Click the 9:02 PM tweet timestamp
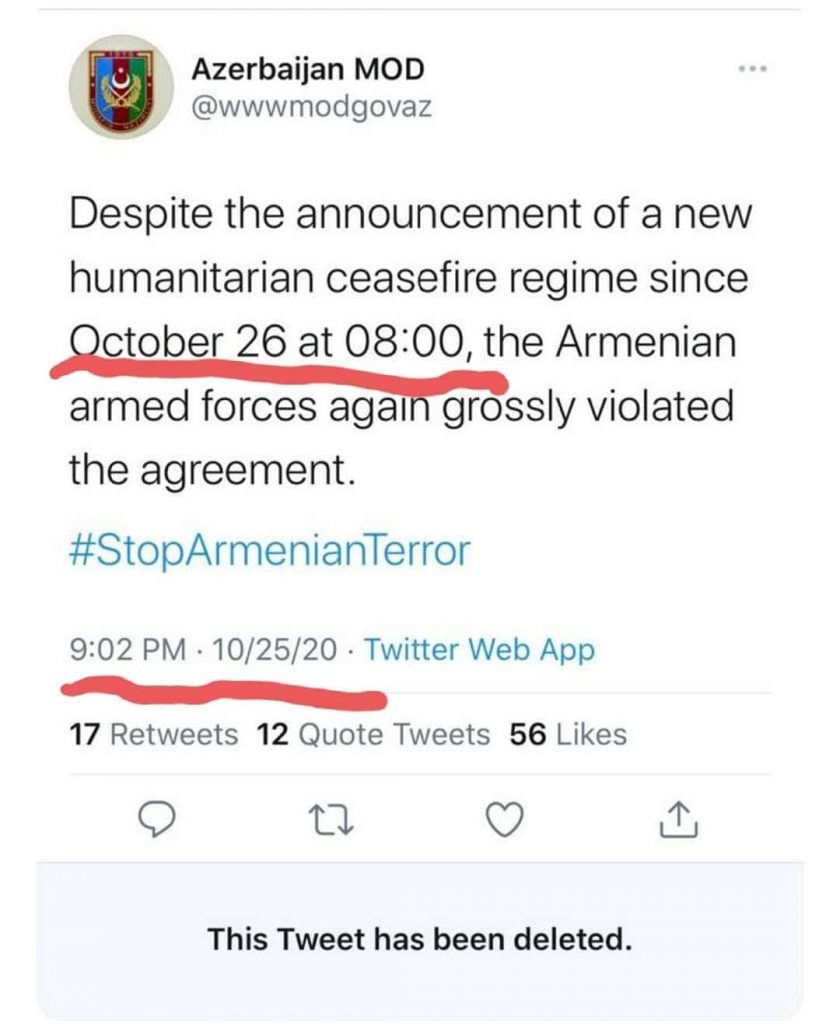Viewport: 840px width, 1024px height. coord(127,649)
